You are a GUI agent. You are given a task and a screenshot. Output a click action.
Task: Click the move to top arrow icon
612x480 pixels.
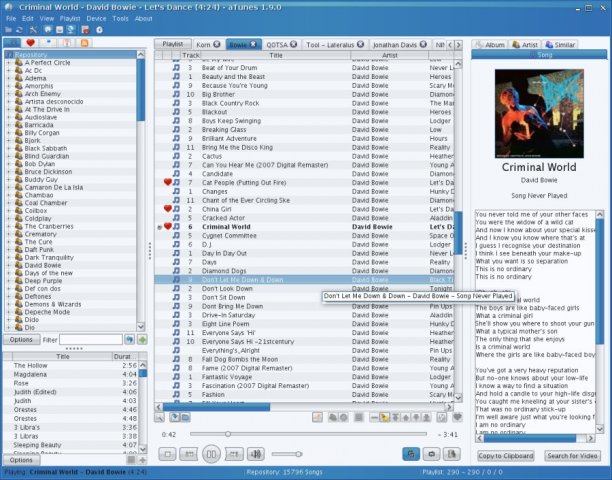pyautogui.click(x=395, y=417)
